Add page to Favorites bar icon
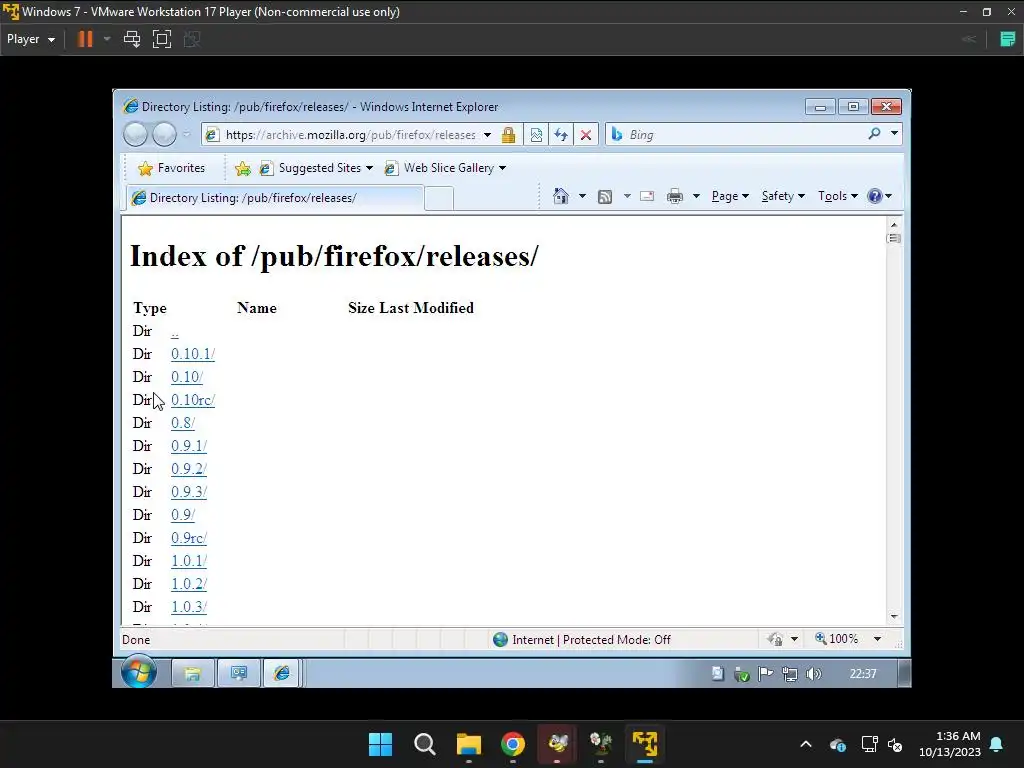 (242, 168)
